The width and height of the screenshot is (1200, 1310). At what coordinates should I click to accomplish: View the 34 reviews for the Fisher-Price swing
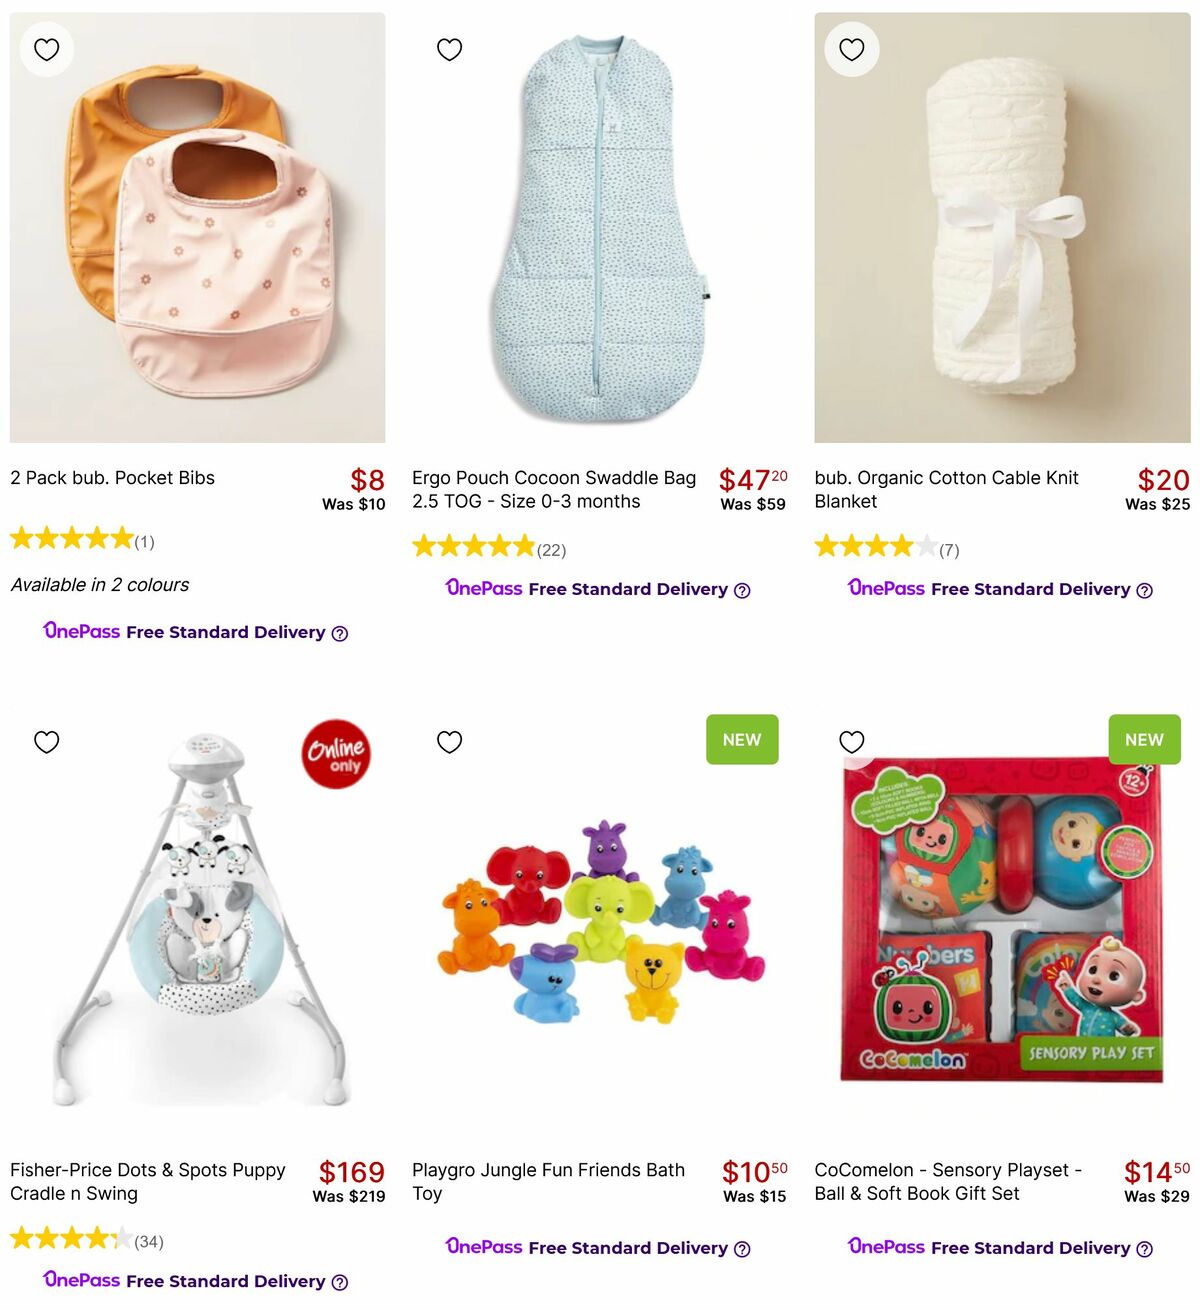(151, 1241)
